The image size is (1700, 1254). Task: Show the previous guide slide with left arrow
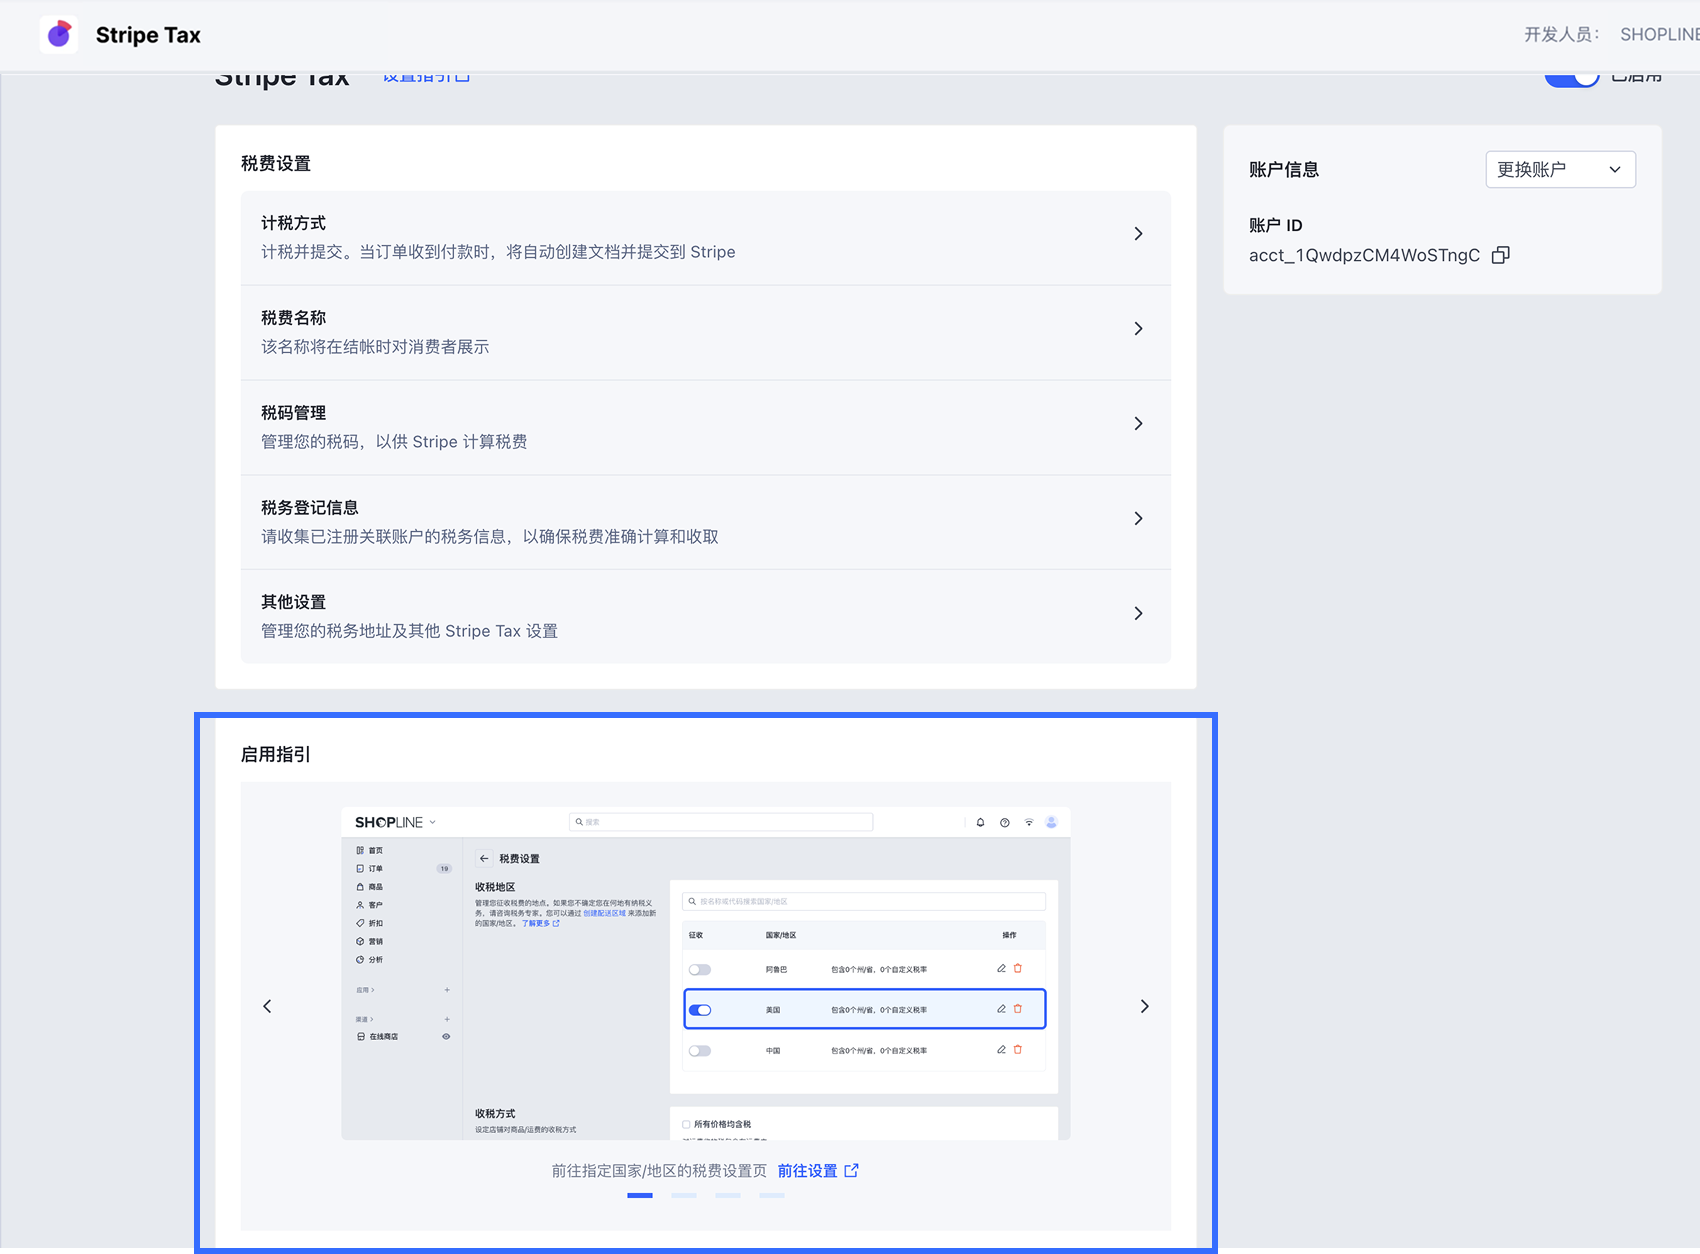pos(267,1006)
